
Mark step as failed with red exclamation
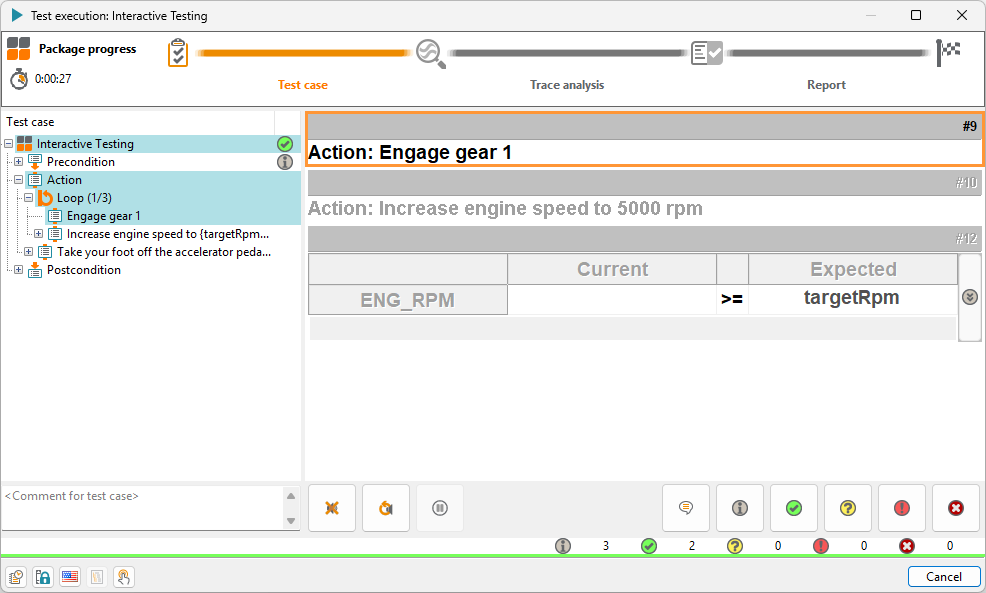pyautogui.click(x=902, y=508)
